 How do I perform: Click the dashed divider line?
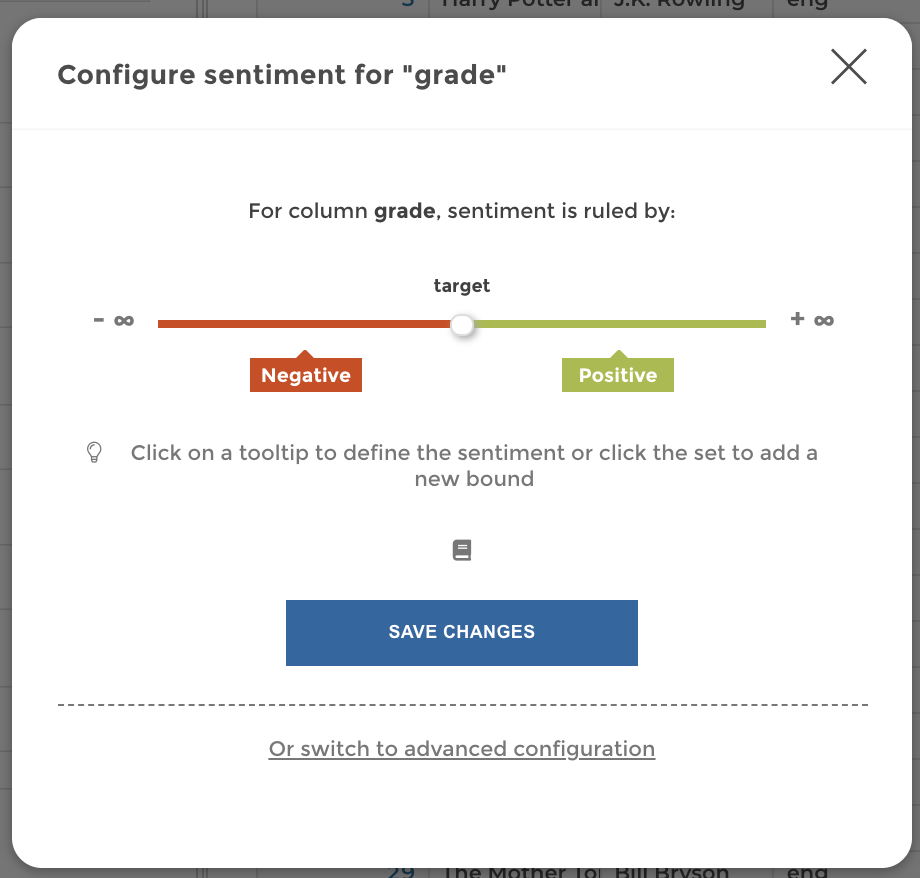pos(462,704)
